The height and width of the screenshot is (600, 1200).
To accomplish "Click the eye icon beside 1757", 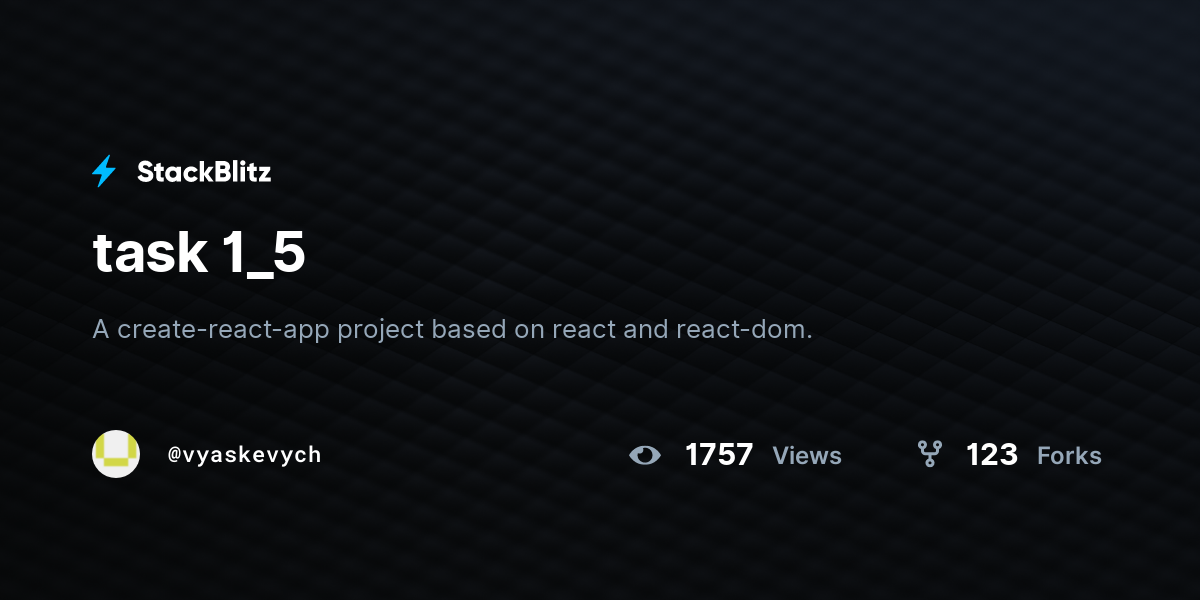I will pos(645,456).
